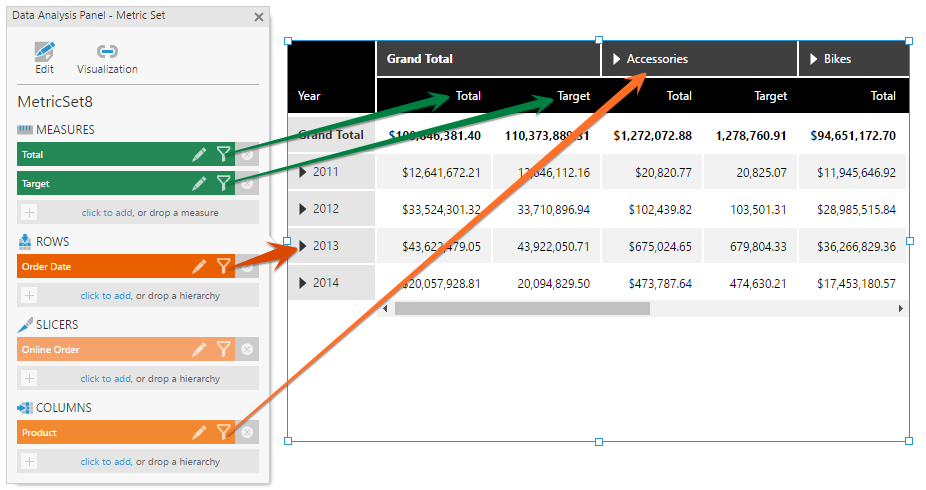Edit the Online Order slicer
Screen dimensions: 926x490
(199, 349)
